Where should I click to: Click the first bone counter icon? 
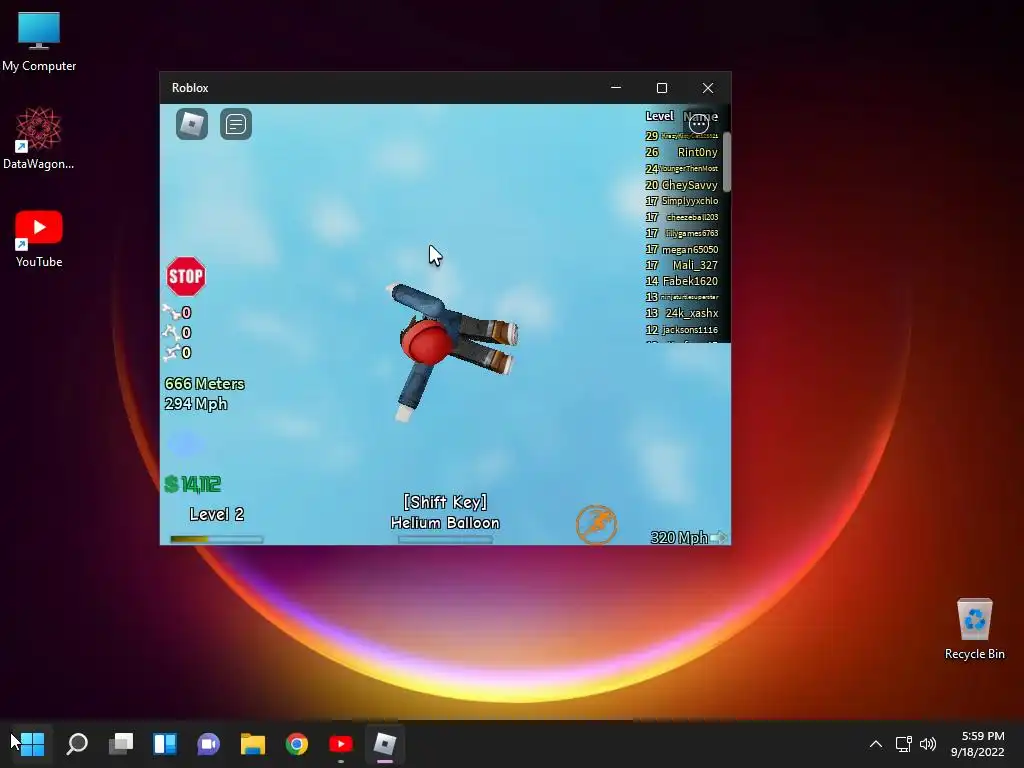pyautogui.click(x=171, y=312)
